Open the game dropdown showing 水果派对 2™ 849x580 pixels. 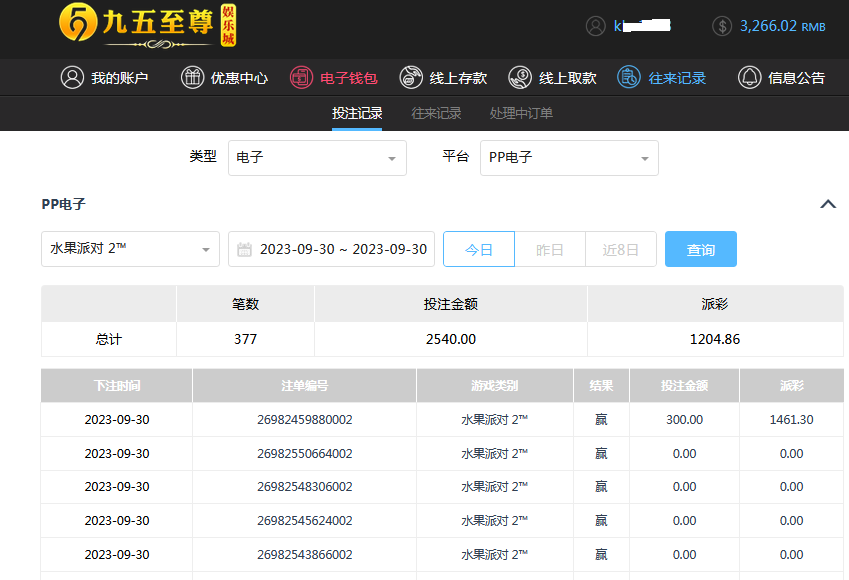pyautogui.click(x=130, y=249)
